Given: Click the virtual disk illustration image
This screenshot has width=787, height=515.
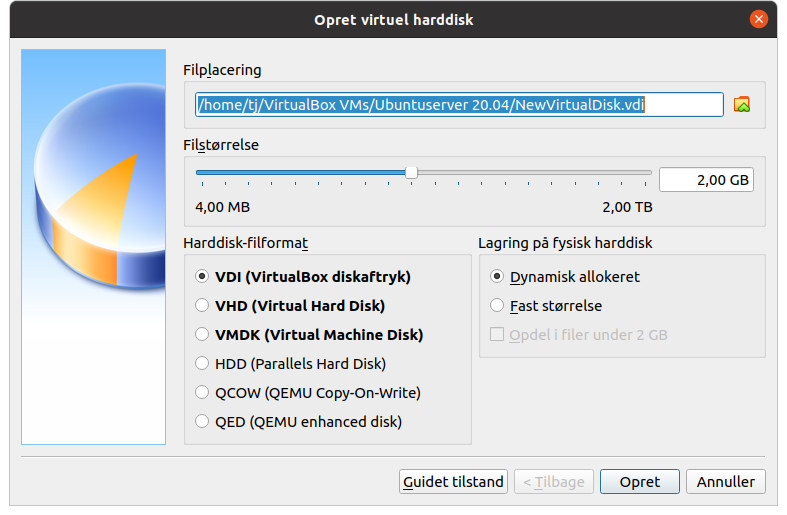Looking at the screenshot, I should coord(93,247).
